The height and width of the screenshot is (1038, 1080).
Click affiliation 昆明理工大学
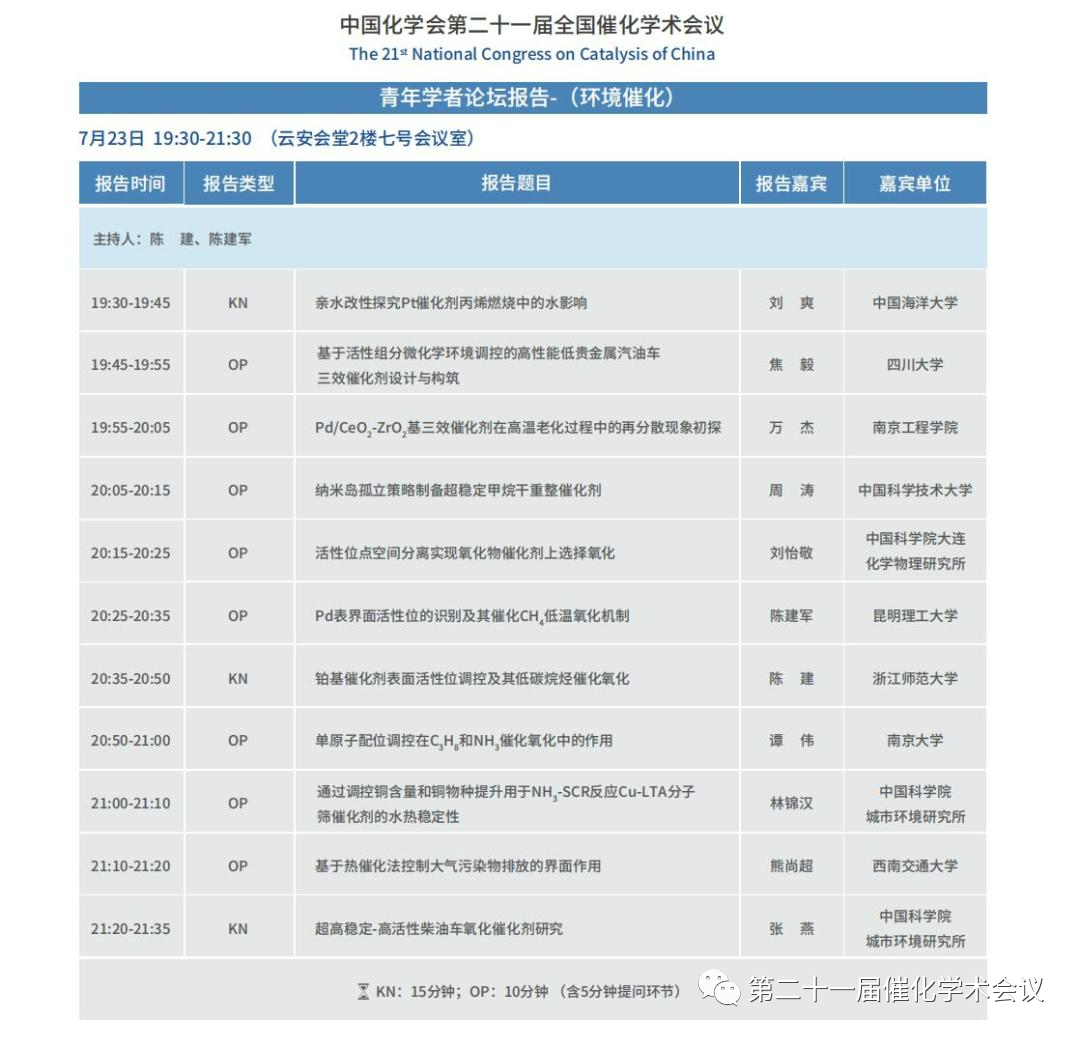pyautogui.click(x=915, y=616)
